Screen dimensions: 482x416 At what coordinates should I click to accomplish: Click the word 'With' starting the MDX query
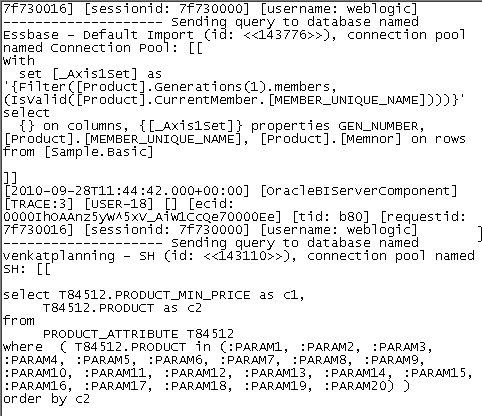point(19,61)
